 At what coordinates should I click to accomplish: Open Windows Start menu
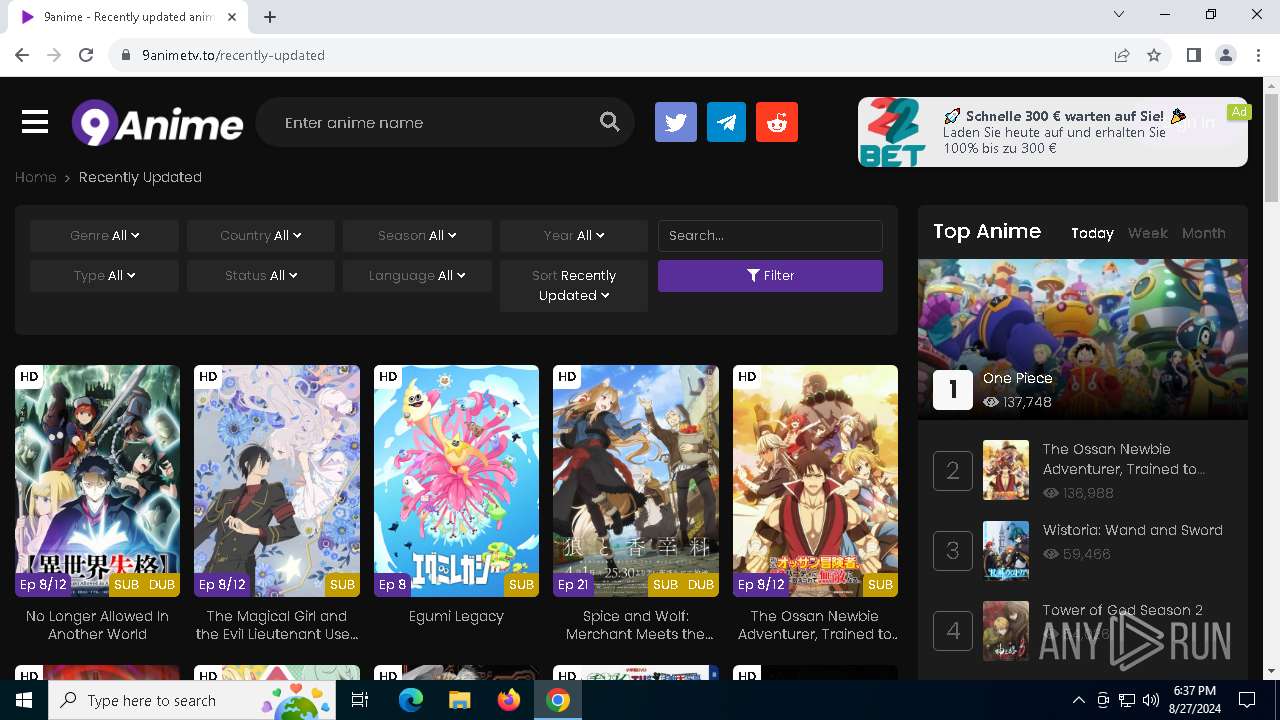[x=24, y=700]
